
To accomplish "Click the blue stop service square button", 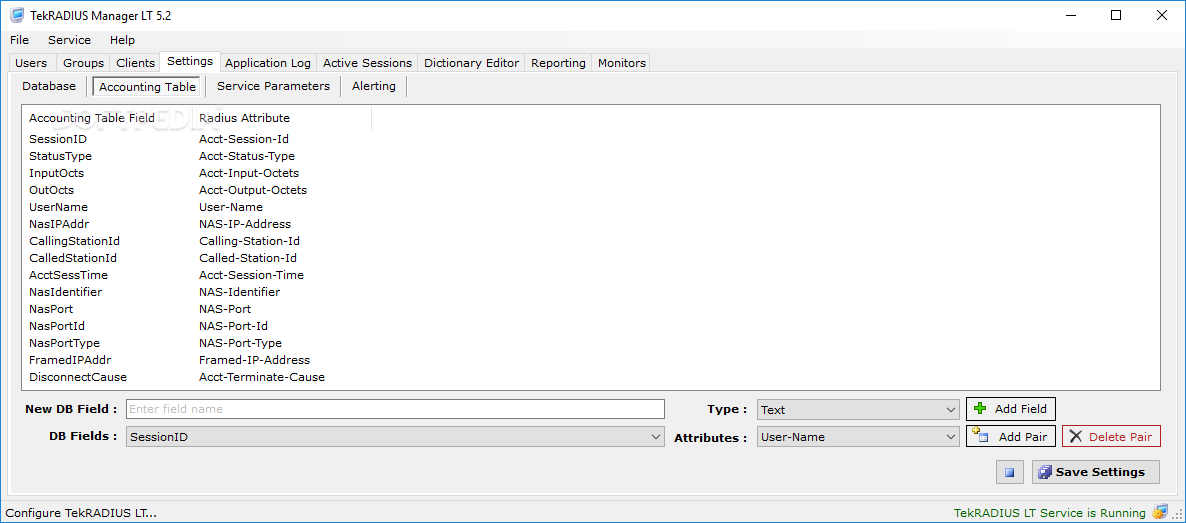I will [x=1009, y=472].
